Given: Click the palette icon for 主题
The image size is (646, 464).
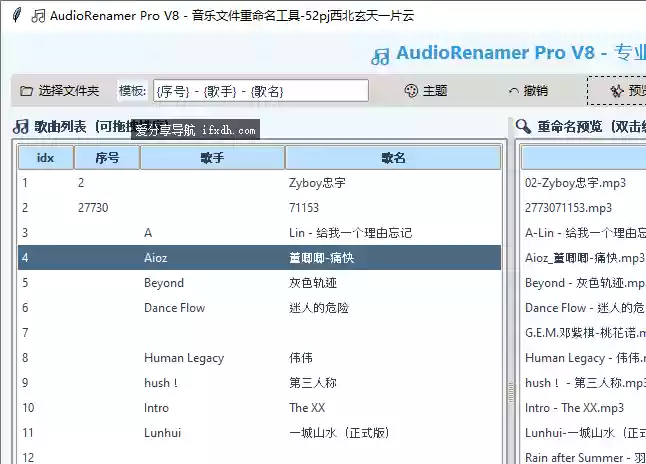Looking at the screenshot, I should click(411, 91).
